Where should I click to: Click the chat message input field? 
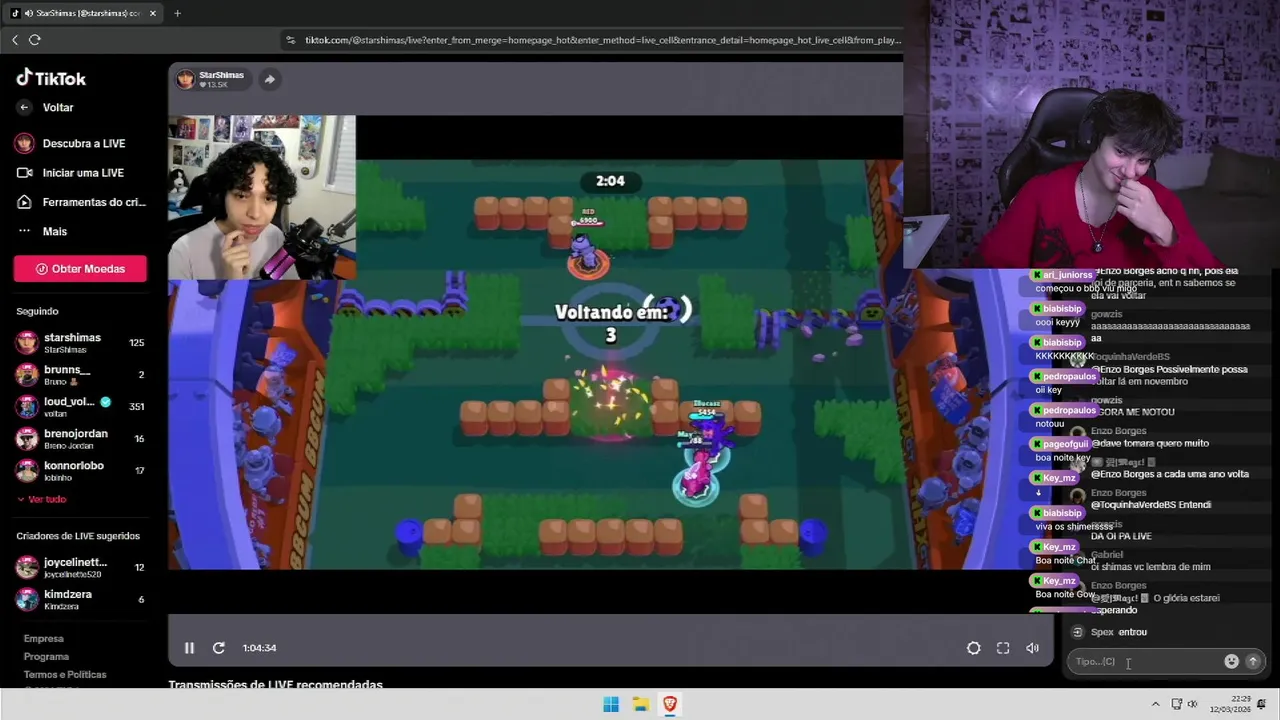pyautogui.click(x=1146, y=661)
